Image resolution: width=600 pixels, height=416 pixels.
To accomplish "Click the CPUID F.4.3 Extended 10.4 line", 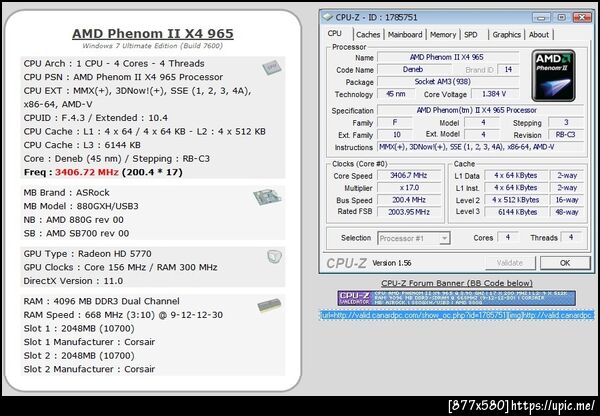I will [x=96, y=118].
